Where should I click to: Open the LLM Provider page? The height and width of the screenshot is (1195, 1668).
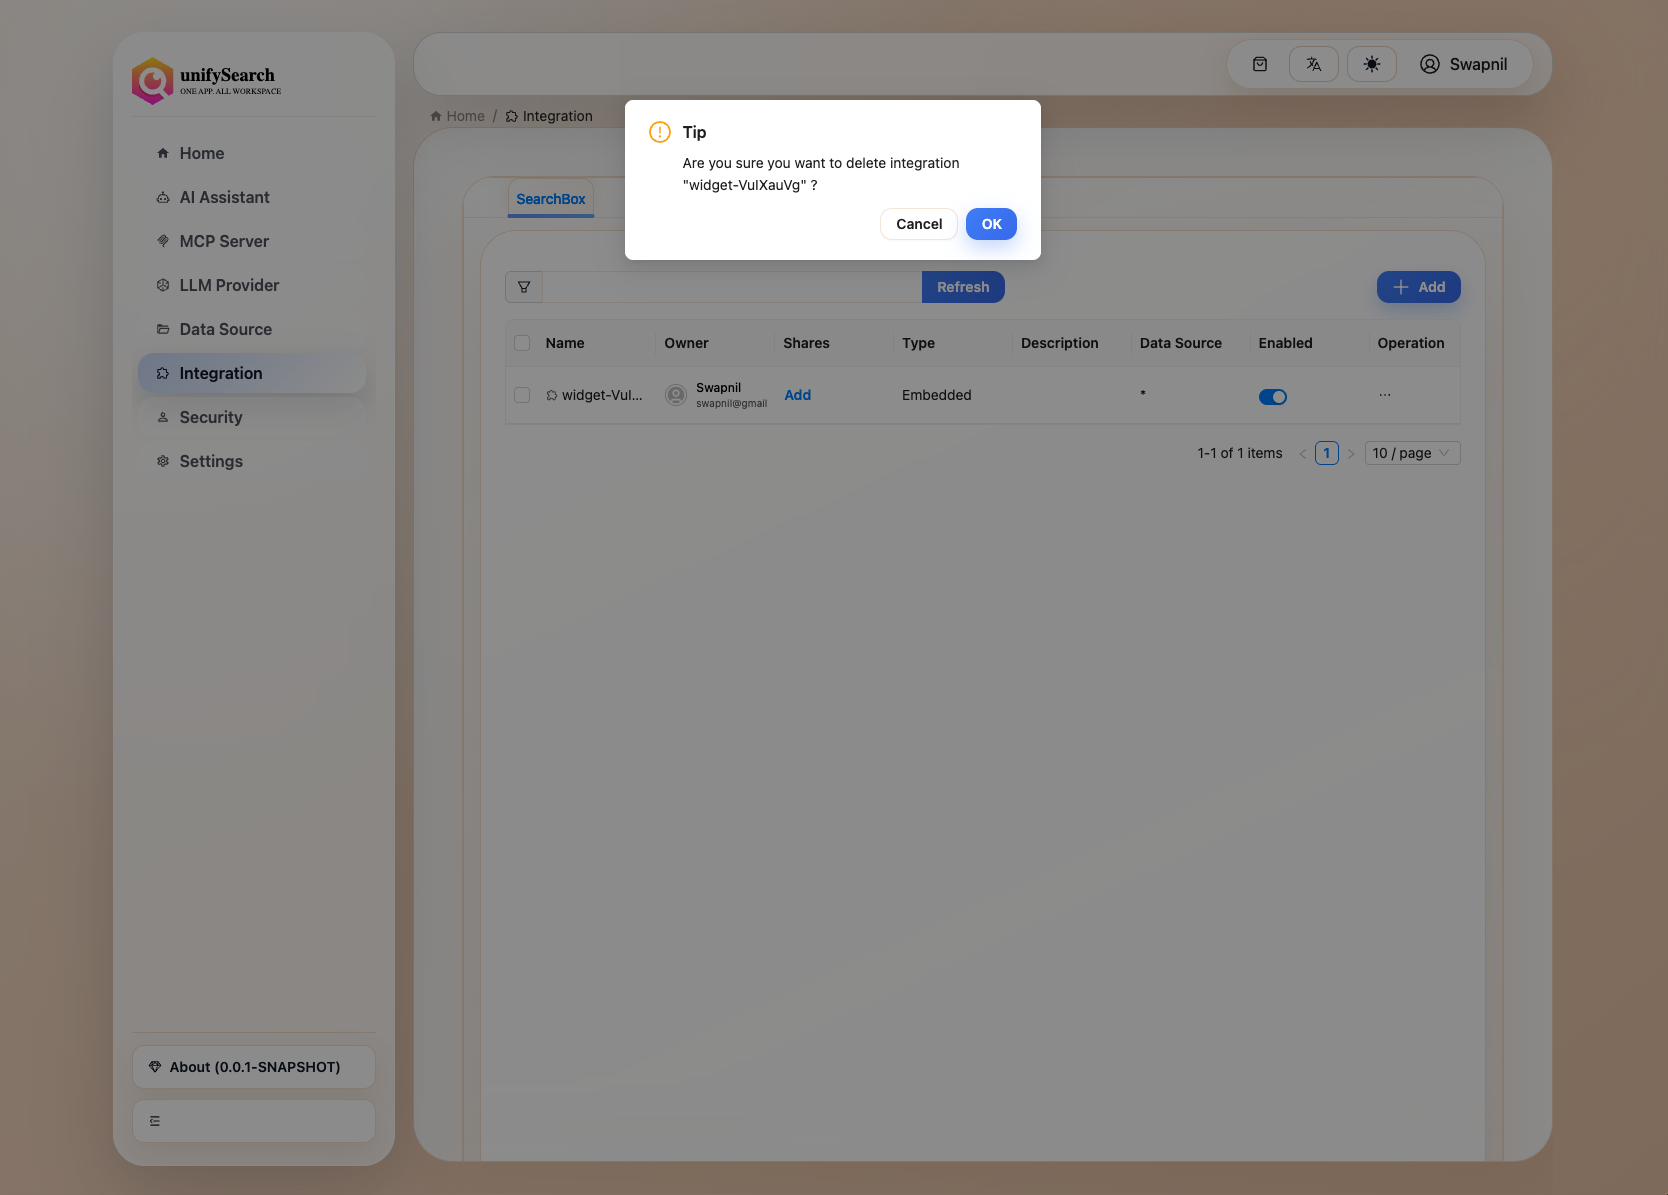(229, 285)
